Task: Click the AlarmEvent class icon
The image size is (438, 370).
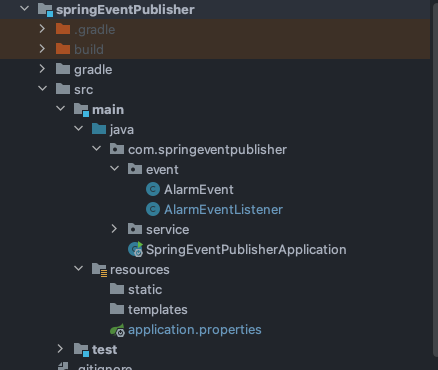Action: [153, 189]
